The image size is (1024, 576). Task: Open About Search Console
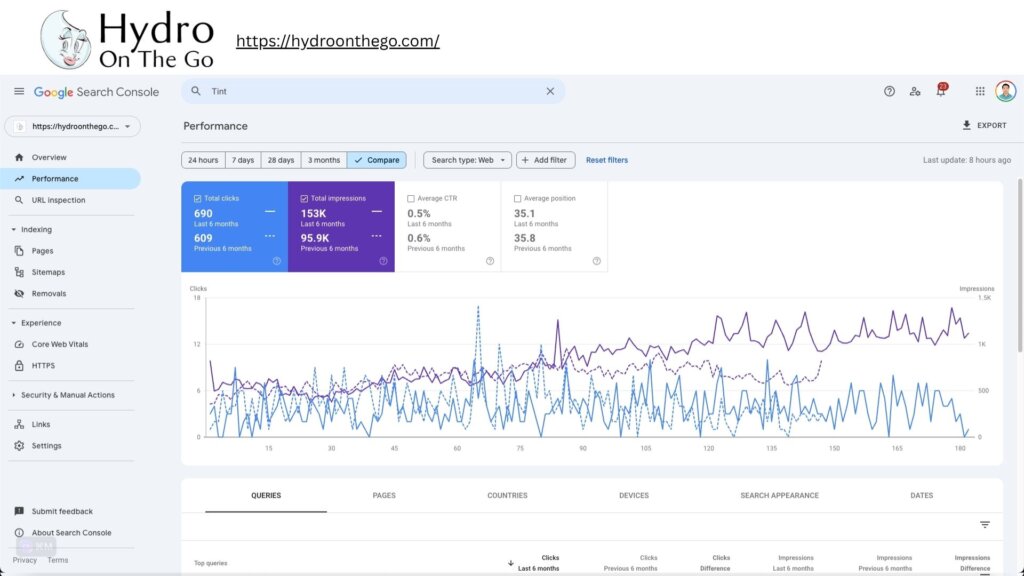pos(71,533)
